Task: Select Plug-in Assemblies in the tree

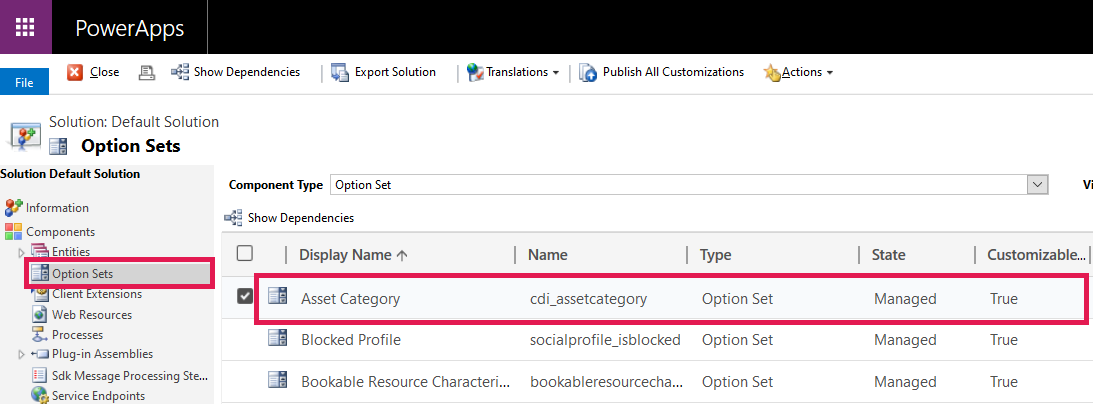Action: point(102,355)
